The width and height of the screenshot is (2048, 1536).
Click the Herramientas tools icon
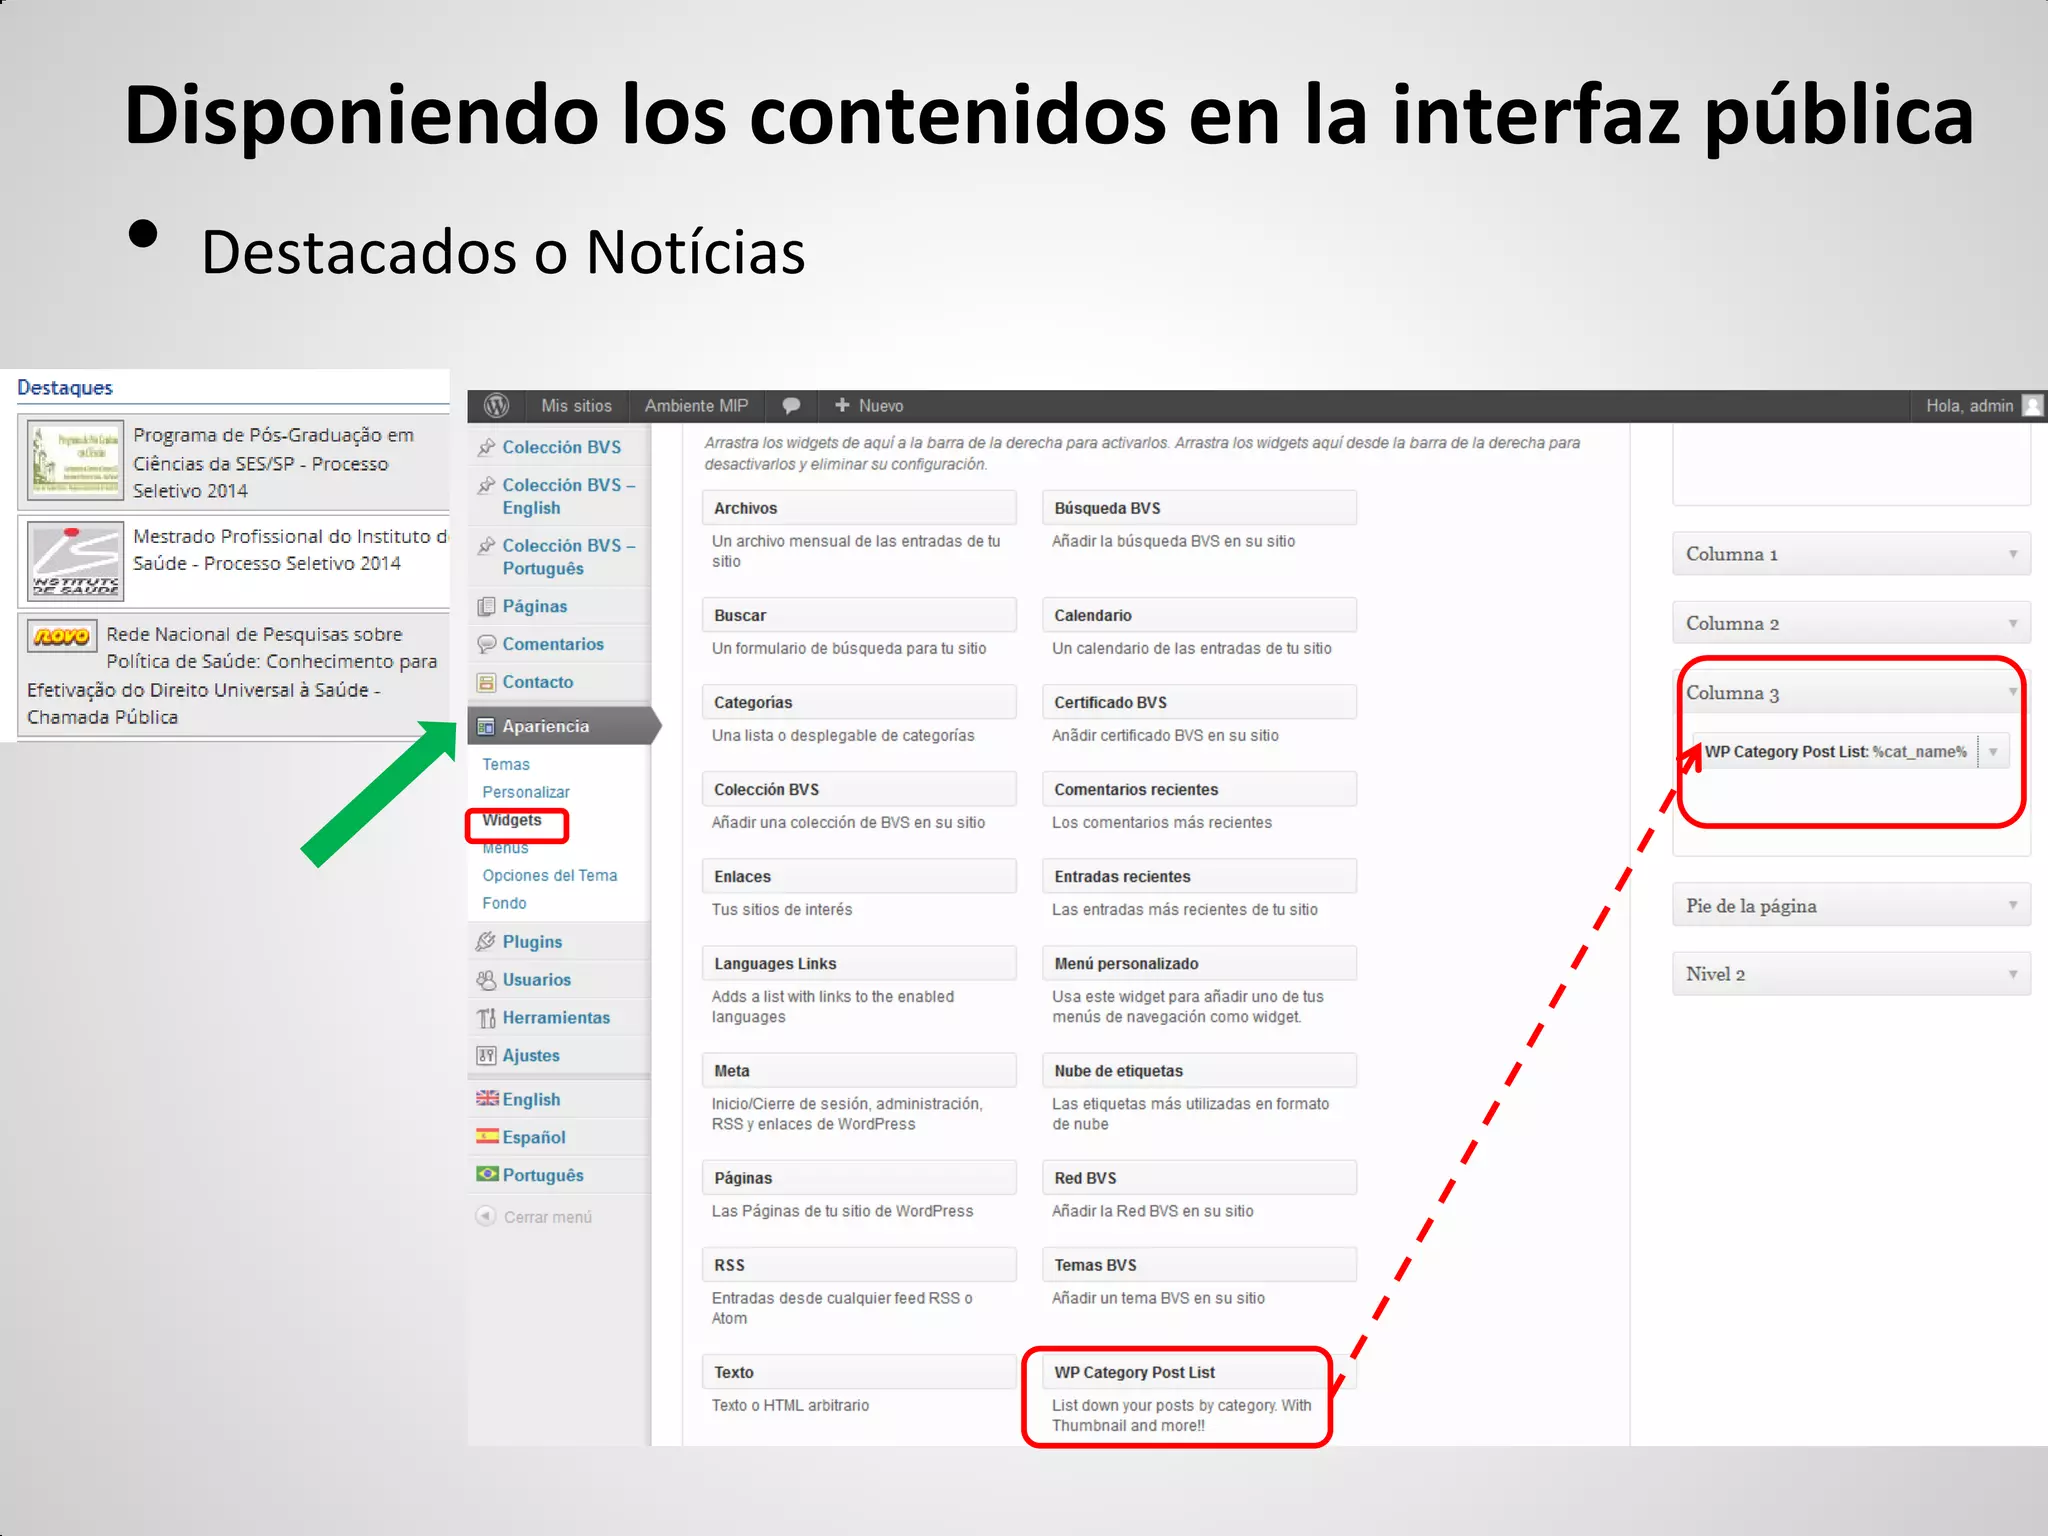coord(487,1018)
